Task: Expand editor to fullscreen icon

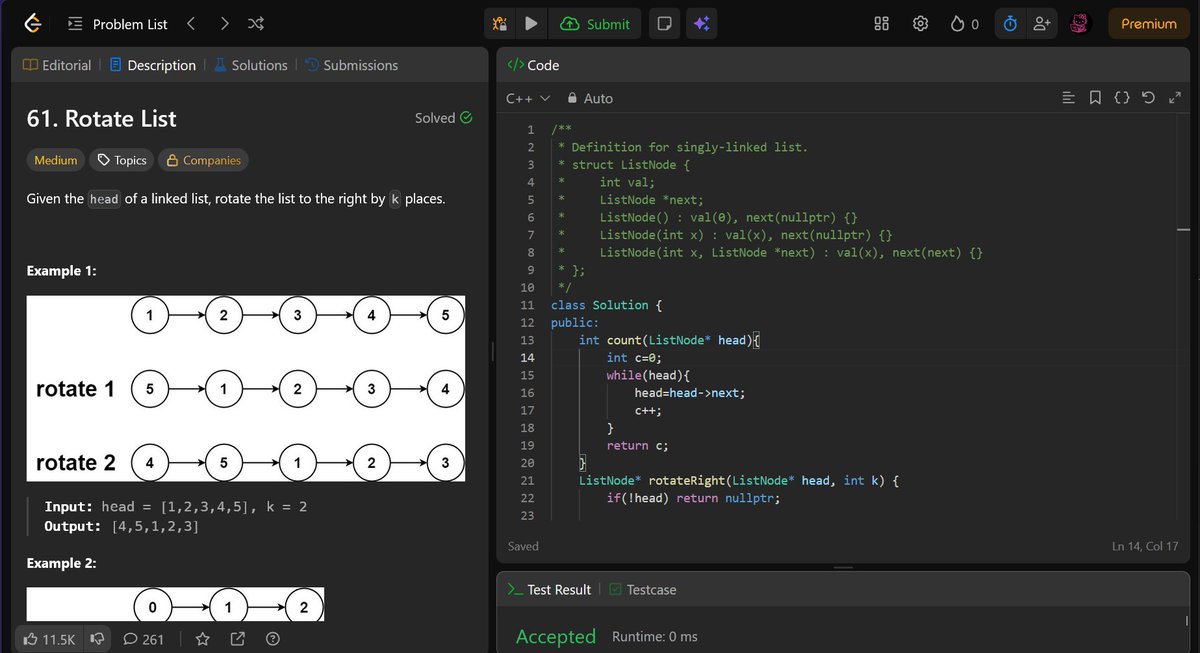Action: (x=1174, y=98)
